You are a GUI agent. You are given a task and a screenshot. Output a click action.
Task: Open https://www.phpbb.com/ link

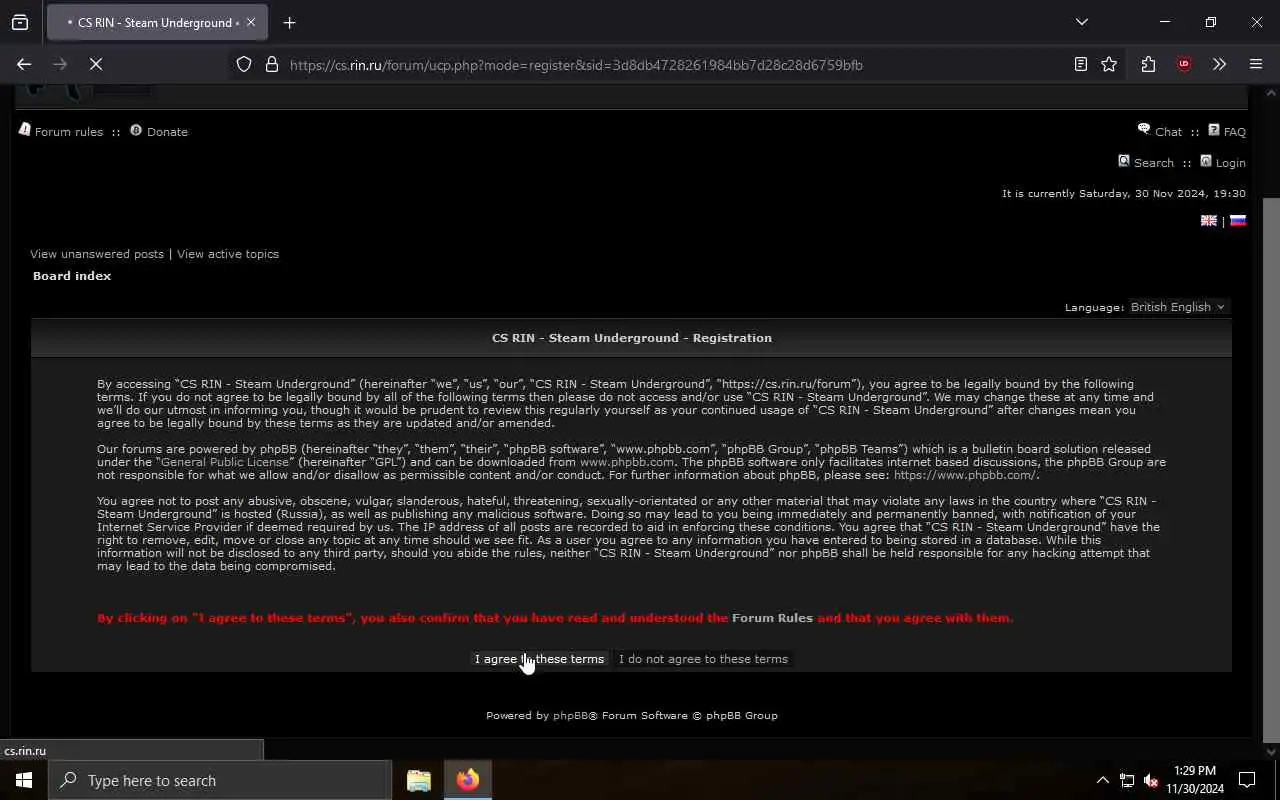click(965, 475)
